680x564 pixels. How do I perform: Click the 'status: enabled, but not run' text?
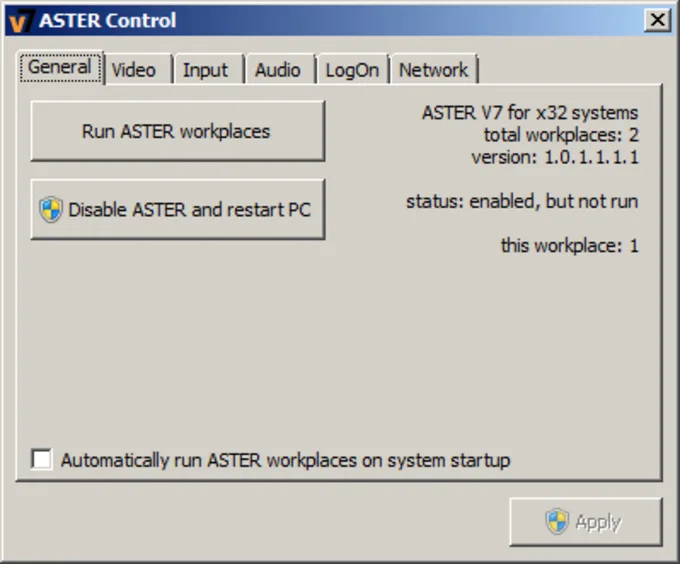click(x=522, y=202)
